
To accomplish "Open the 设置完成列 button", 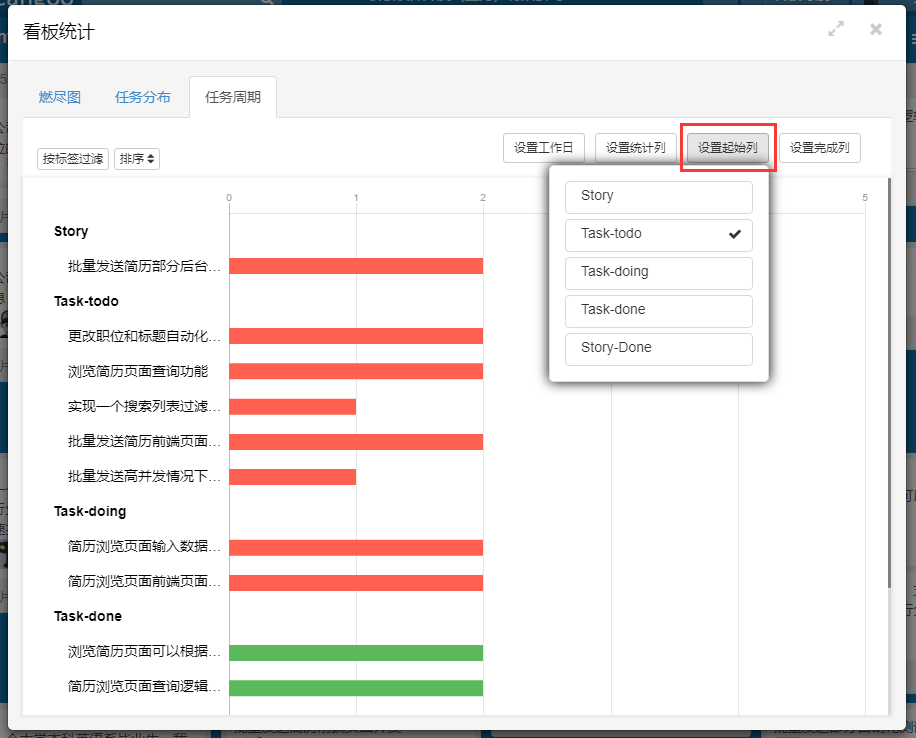I will [820, 148].
